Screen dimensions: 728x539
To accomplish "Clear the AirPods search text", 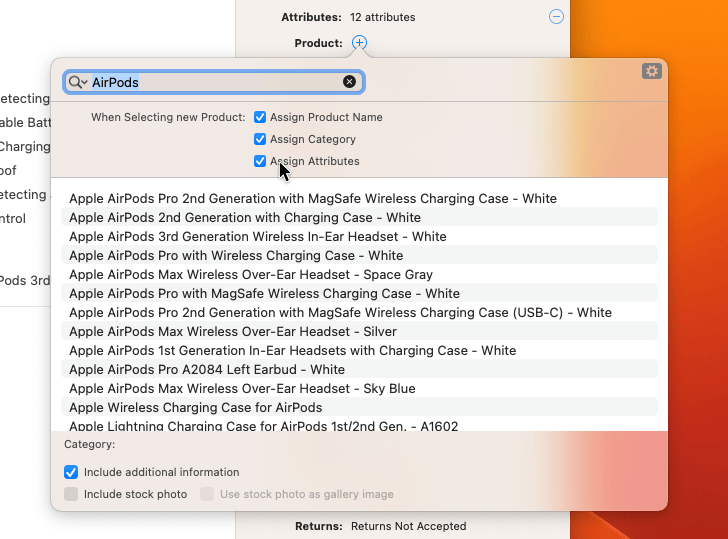I will (x=349, y=82).
